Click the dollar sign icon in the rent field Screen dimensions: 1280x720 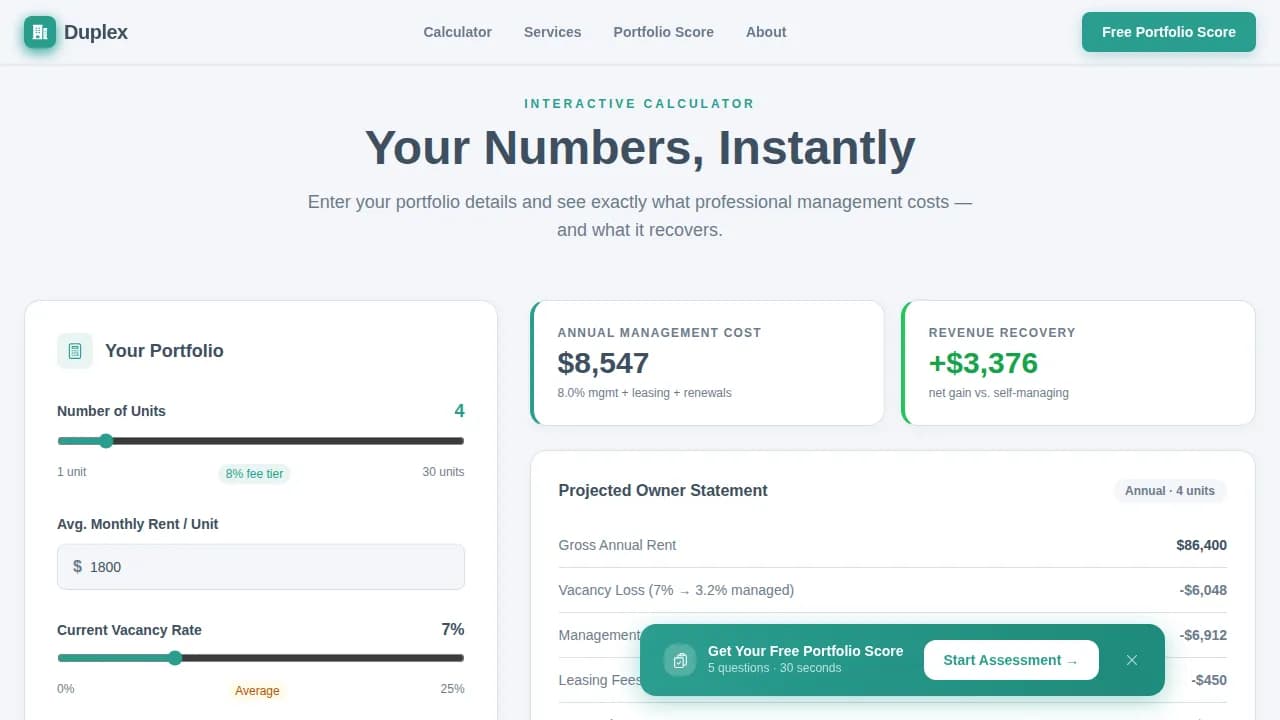point(77,566)
